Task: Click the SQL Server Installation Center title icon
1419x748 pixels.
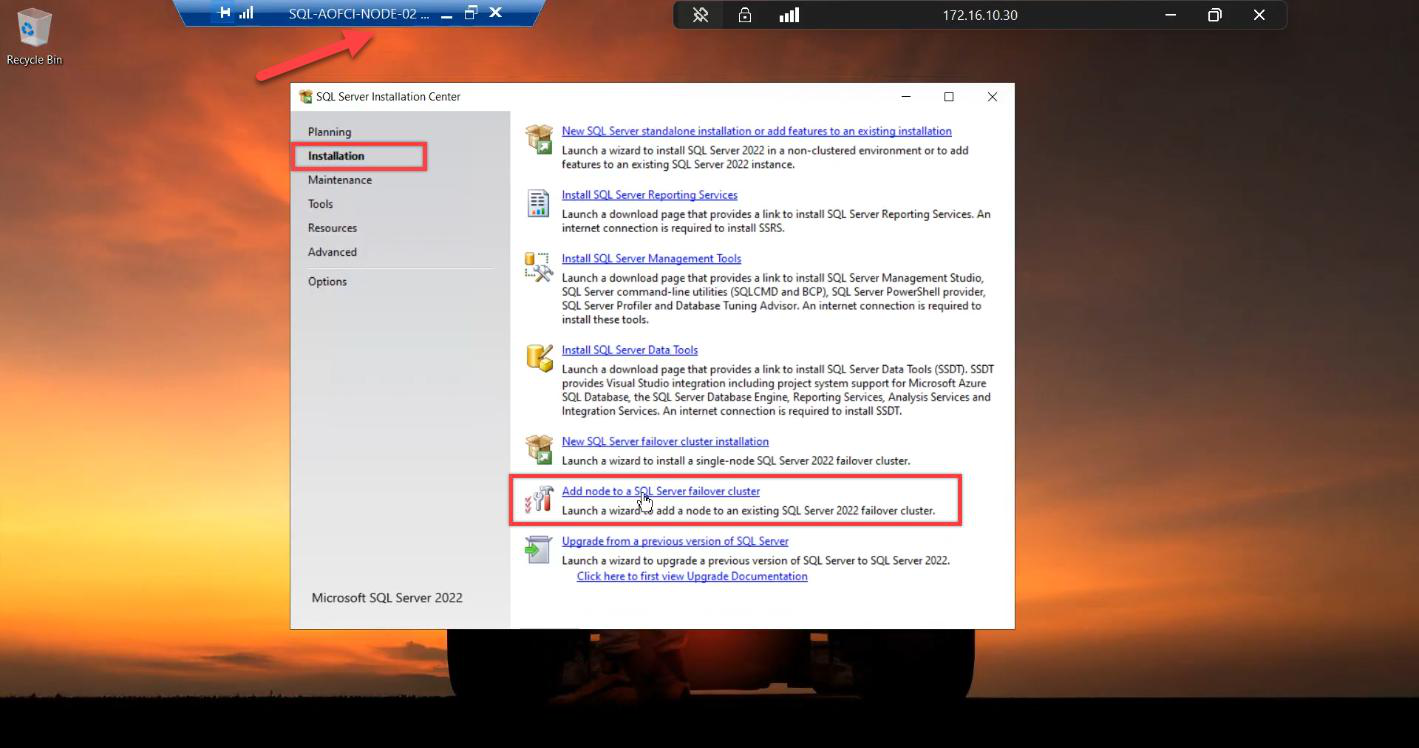Action: coord(306,97)
